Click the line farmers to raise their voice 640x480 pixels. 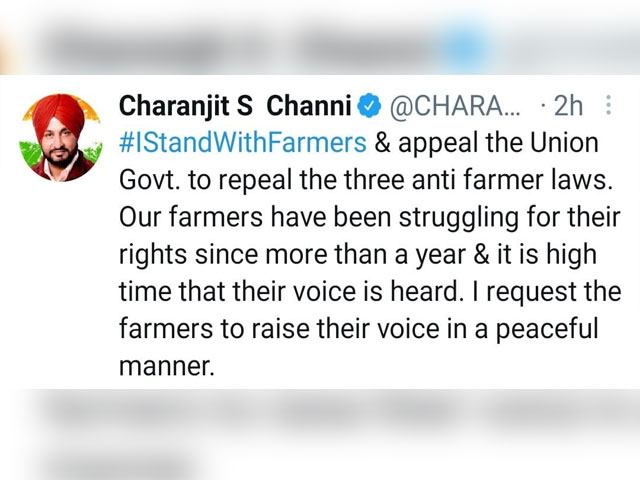click(x=359, y=329)
